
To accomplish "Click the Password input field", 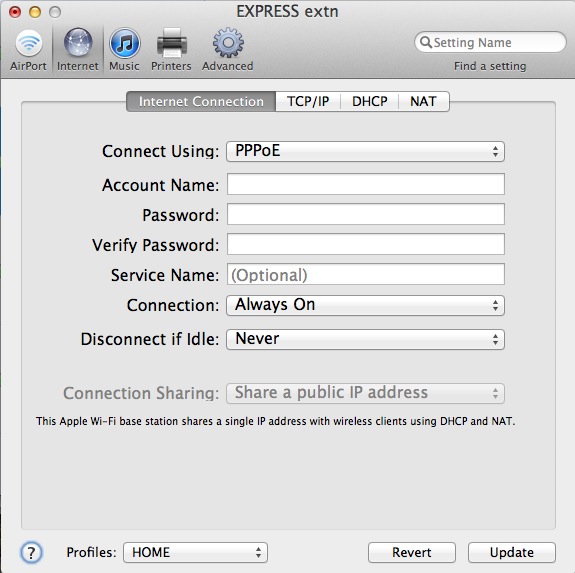I will 366,214.
